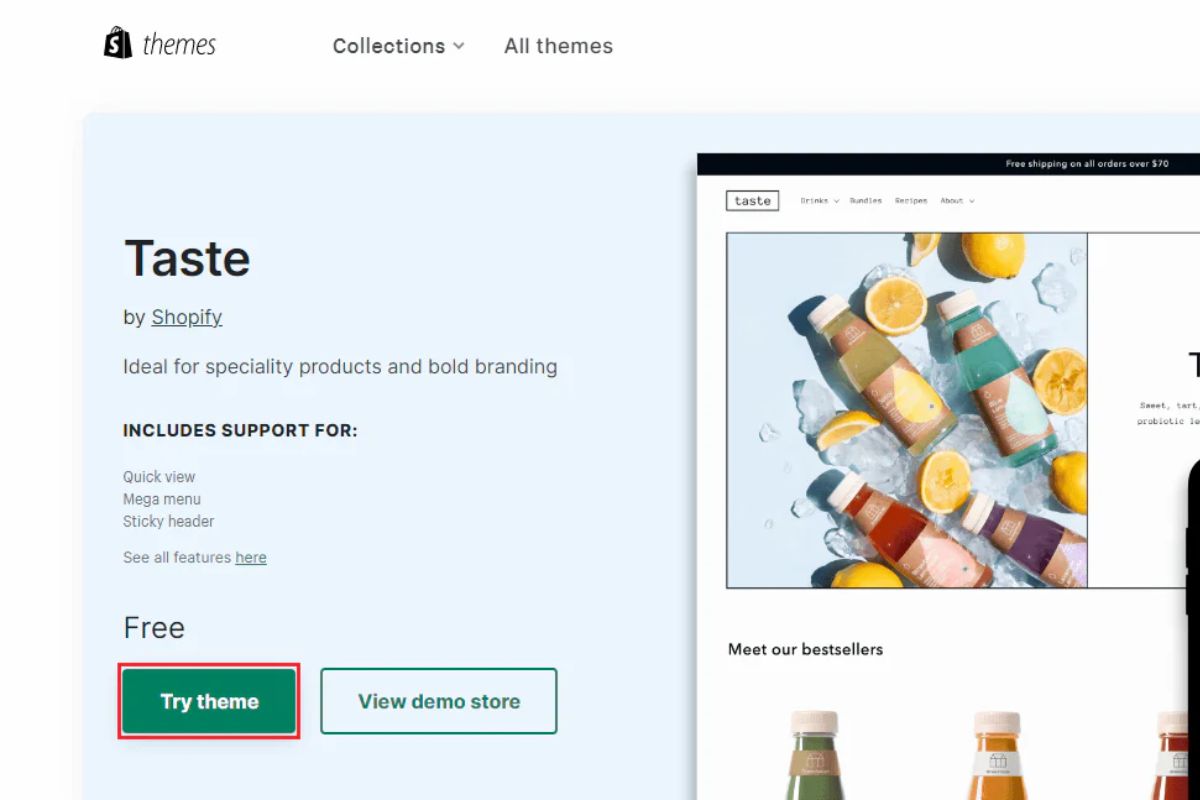Follow the 'here' link for all features

point(251,558)
